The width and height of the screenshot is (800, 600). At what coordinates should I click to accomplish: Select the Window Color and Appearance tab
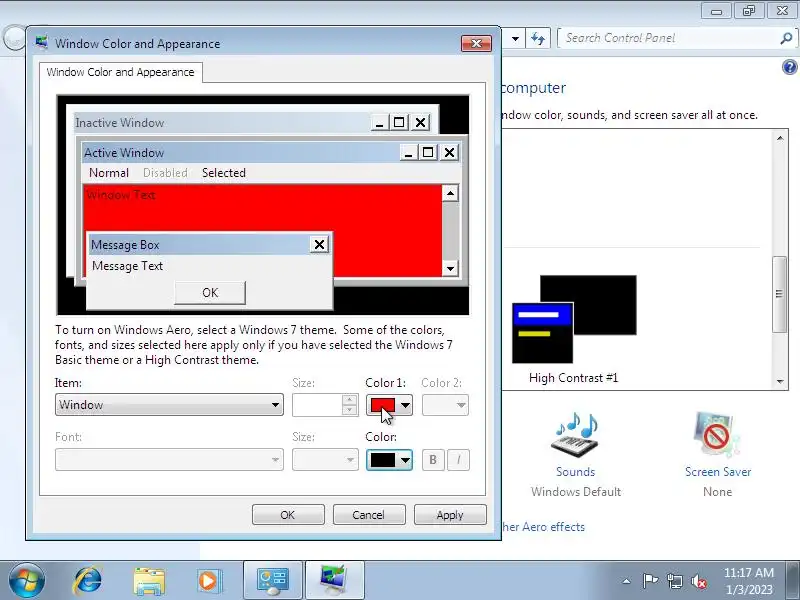tap(120, 72)
